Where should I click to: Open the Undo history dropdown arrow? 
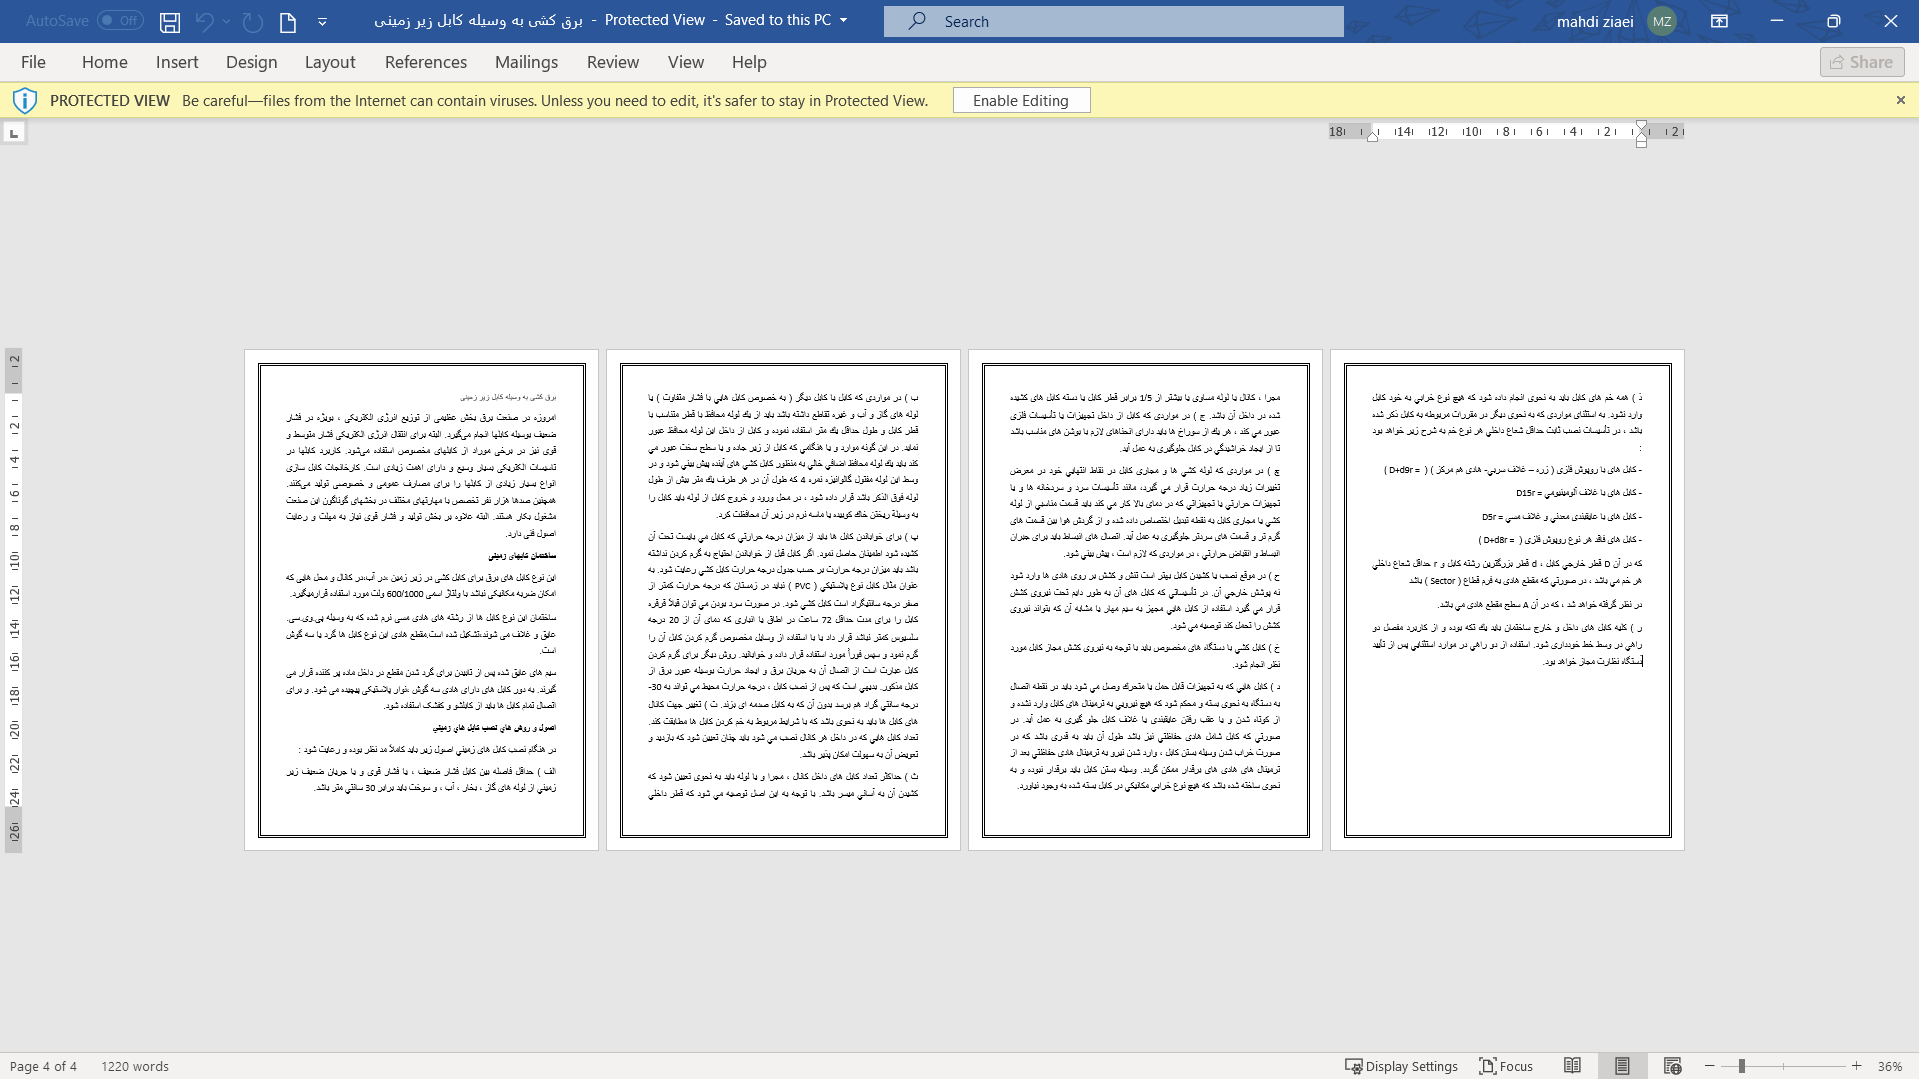227,21
